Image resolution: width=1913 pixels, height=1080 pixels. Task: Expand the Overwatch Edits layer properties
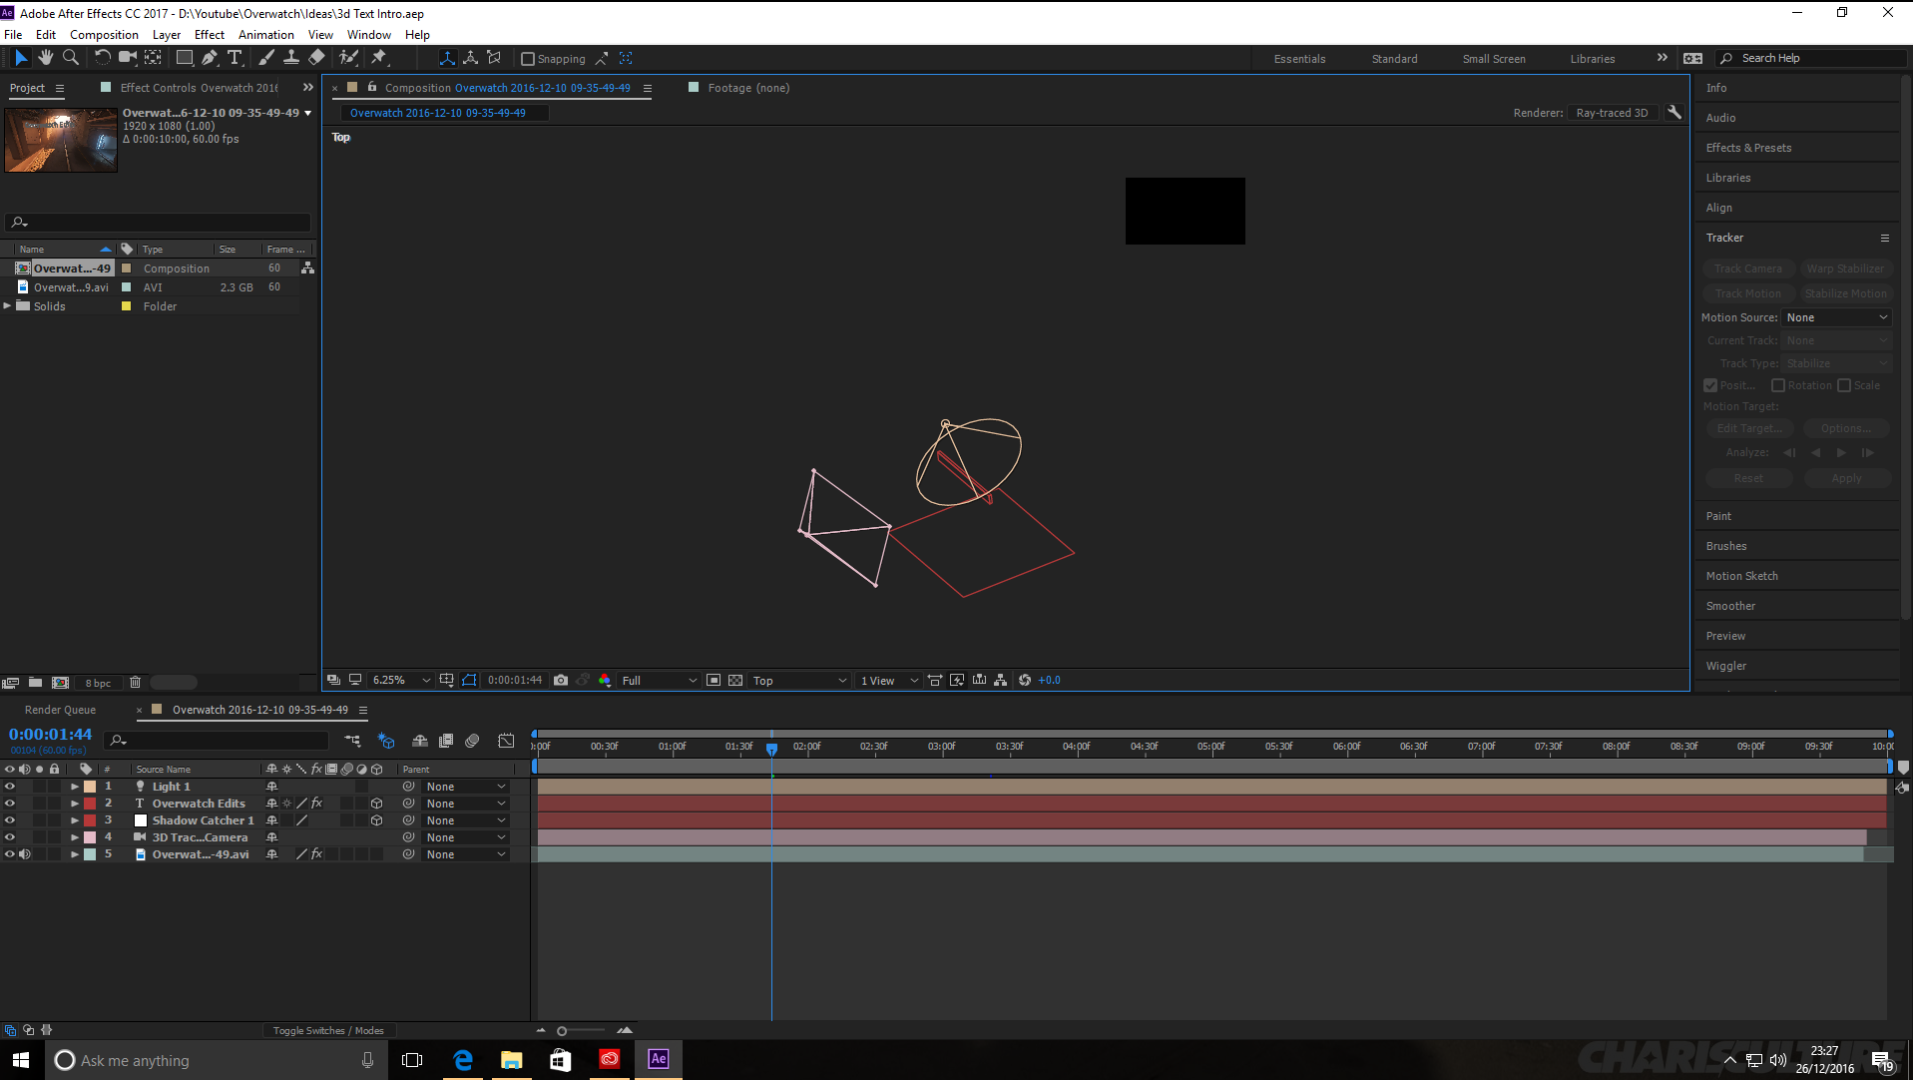pos(74,804)
